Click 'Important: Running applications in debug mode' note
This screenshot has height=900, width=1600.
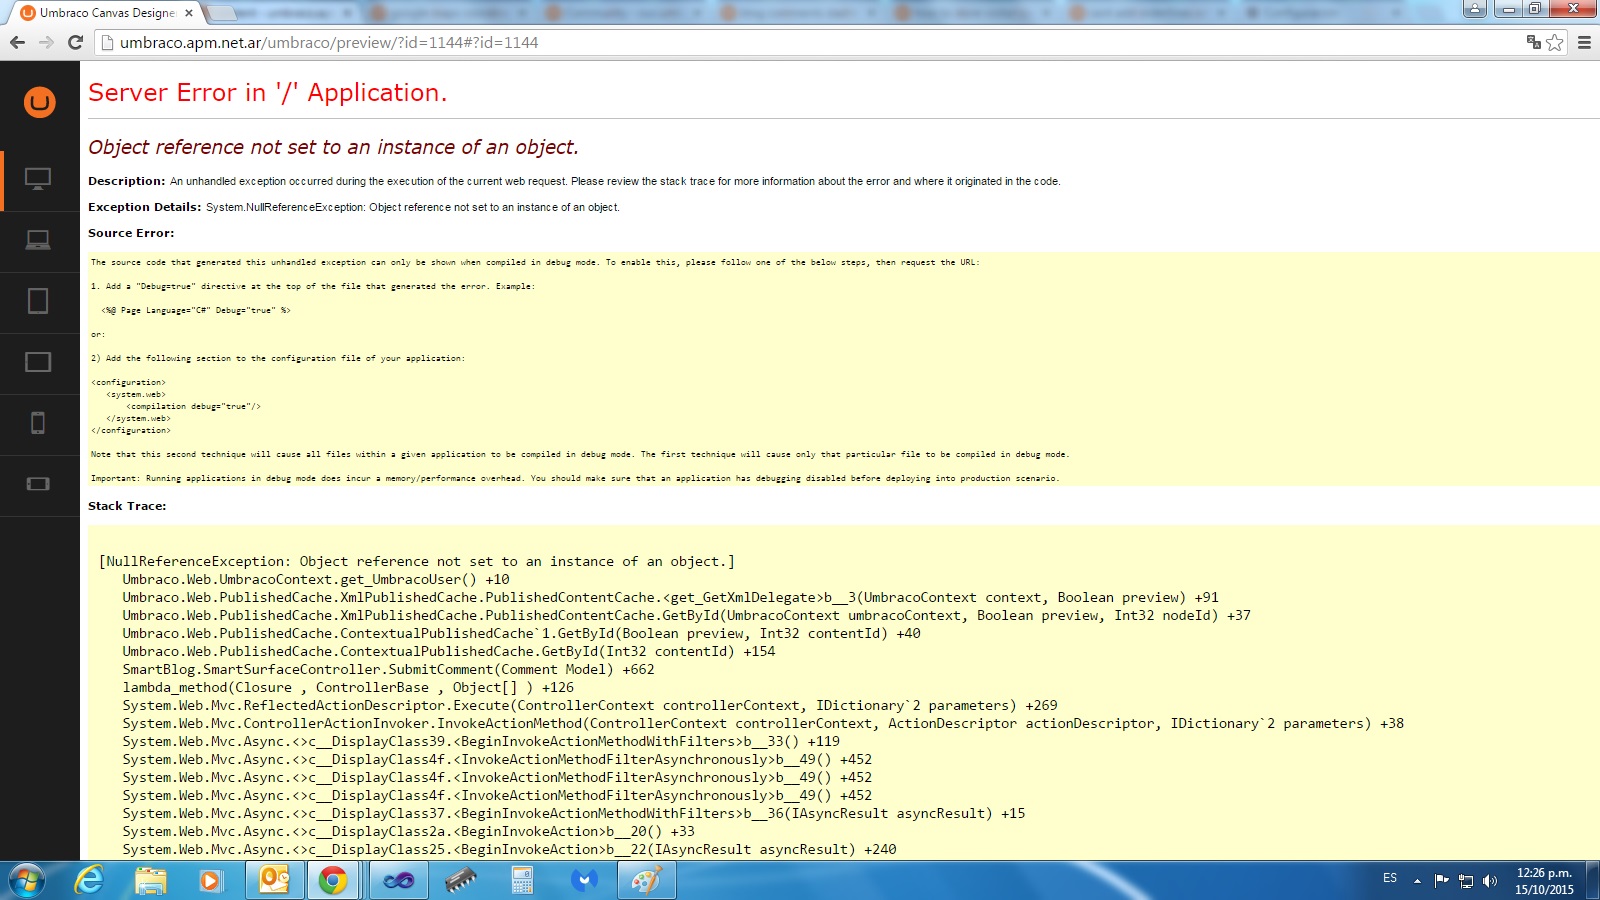coord(575,478)
